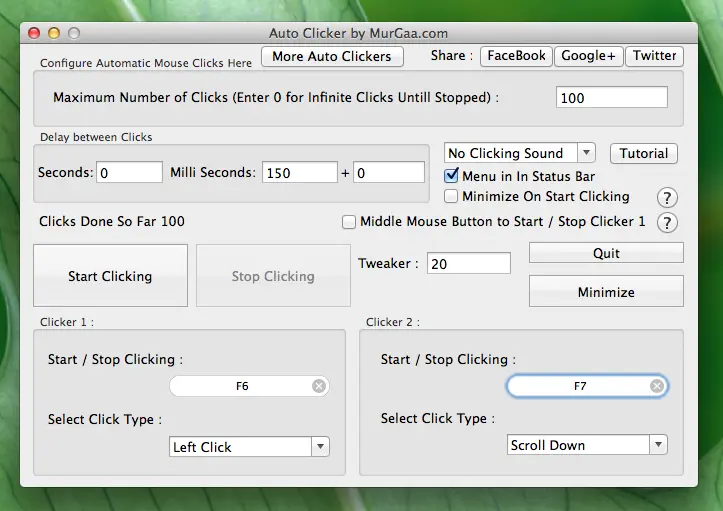Disable Menu in Status Bar checkbox
This screenshot has height=511, width=723.
pos(452,176)
